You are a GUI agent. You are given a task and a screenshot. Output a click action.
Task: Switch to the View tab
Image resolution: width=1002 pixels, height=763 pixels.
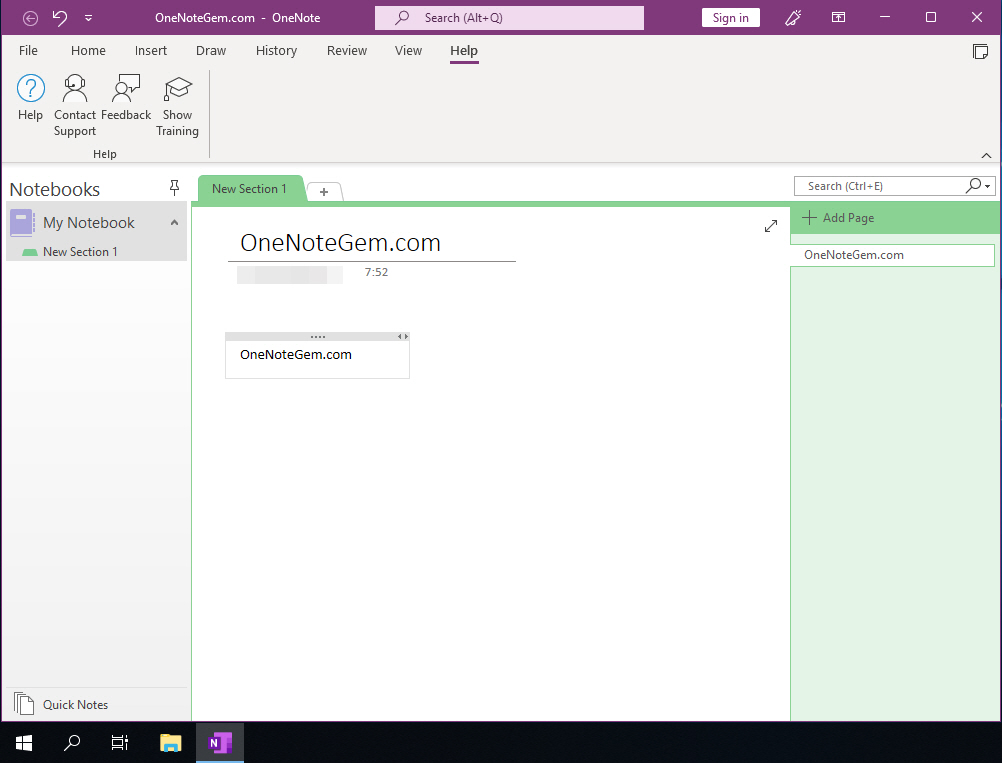(408, 50)
